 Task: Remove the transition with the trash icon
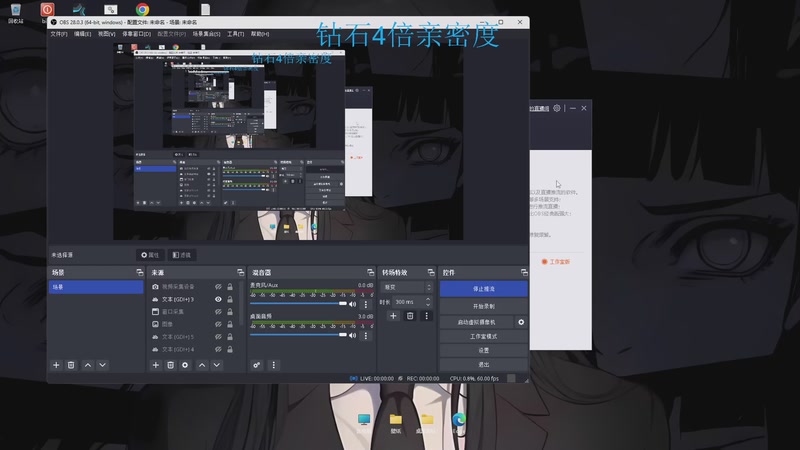pos(410,316)
